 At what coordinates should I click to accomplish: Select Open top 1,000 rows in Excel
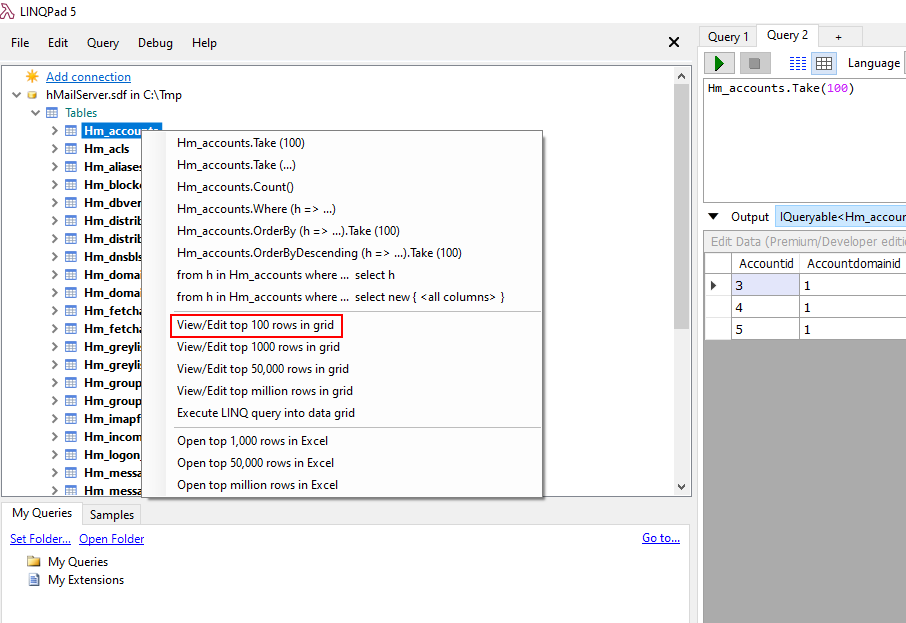pyautogui.click(x=253, y=441)
